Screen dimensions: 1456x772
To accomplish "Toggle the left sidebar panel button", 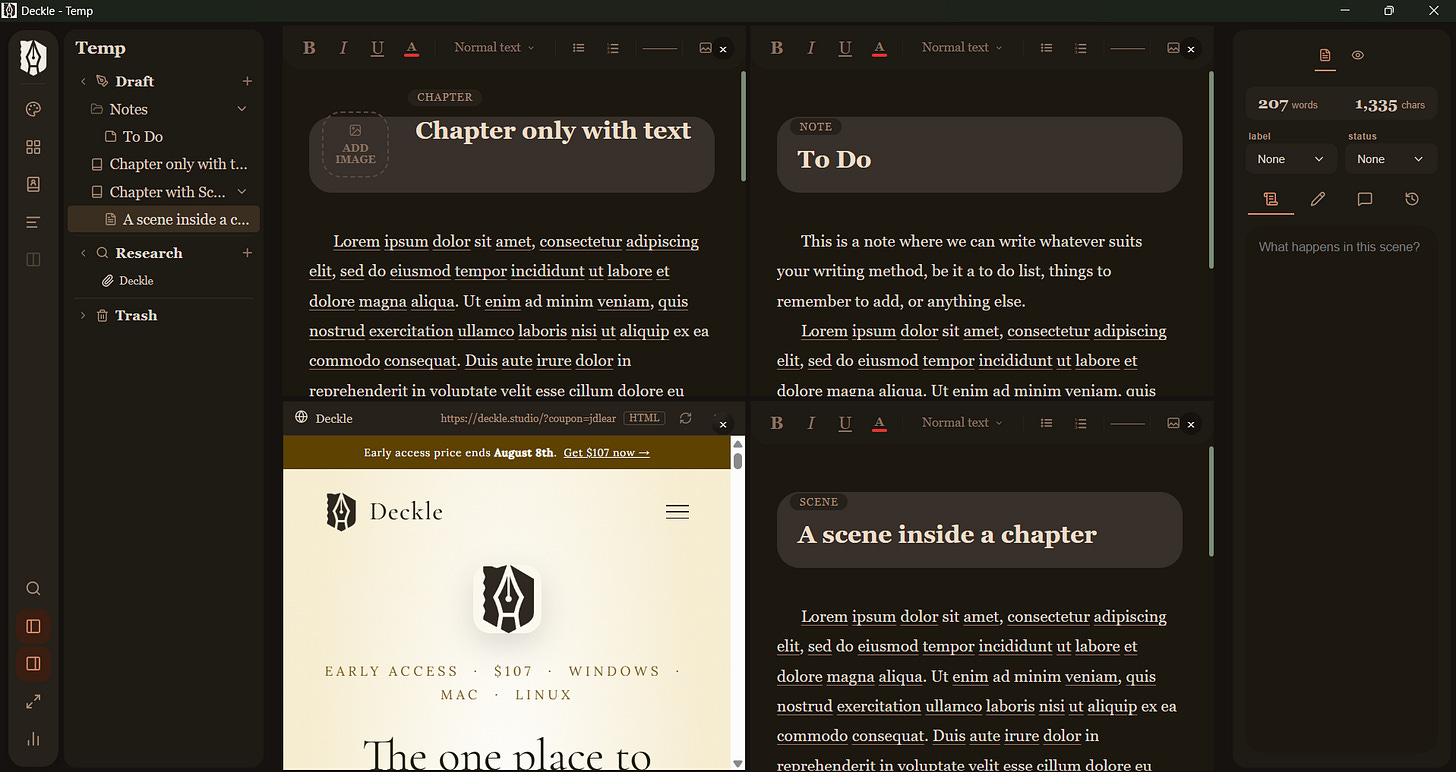I will (x=33, y=626).
